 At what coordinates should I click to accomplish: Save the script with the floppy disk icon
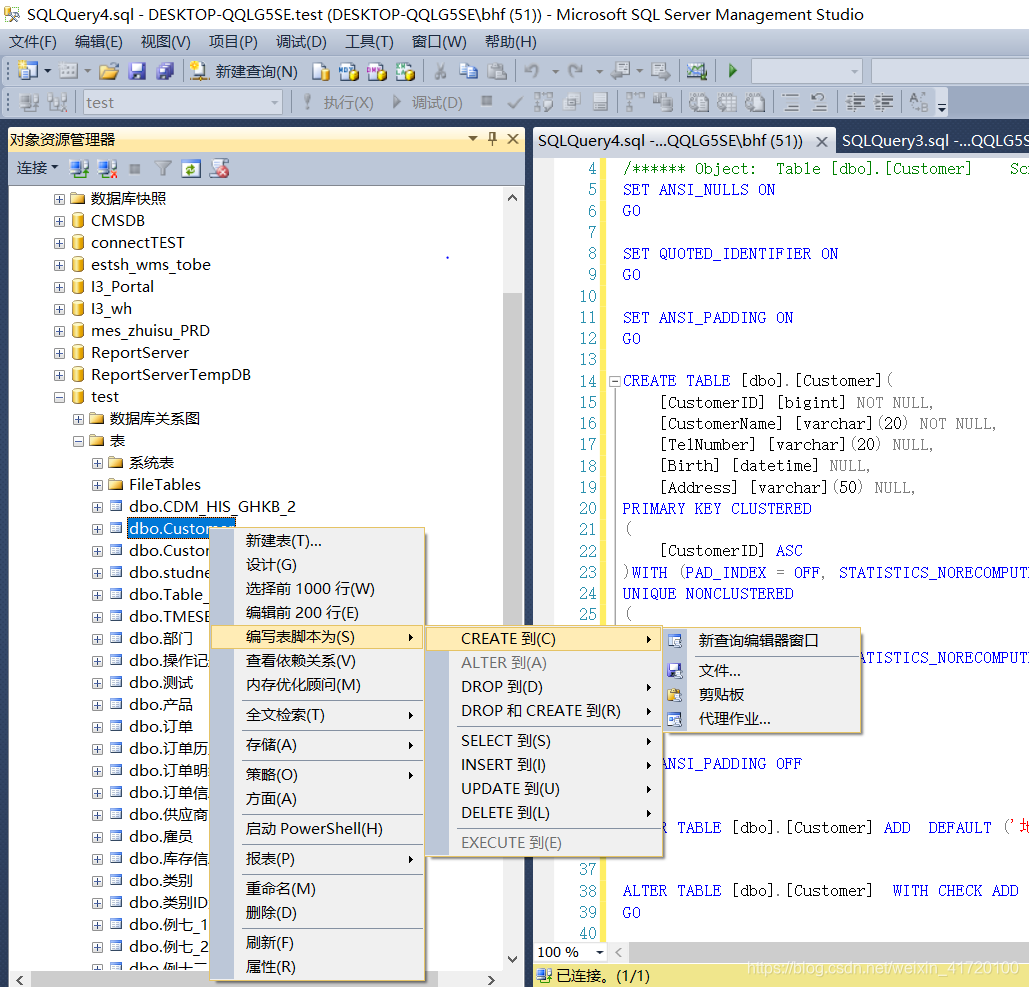(137, 71)
